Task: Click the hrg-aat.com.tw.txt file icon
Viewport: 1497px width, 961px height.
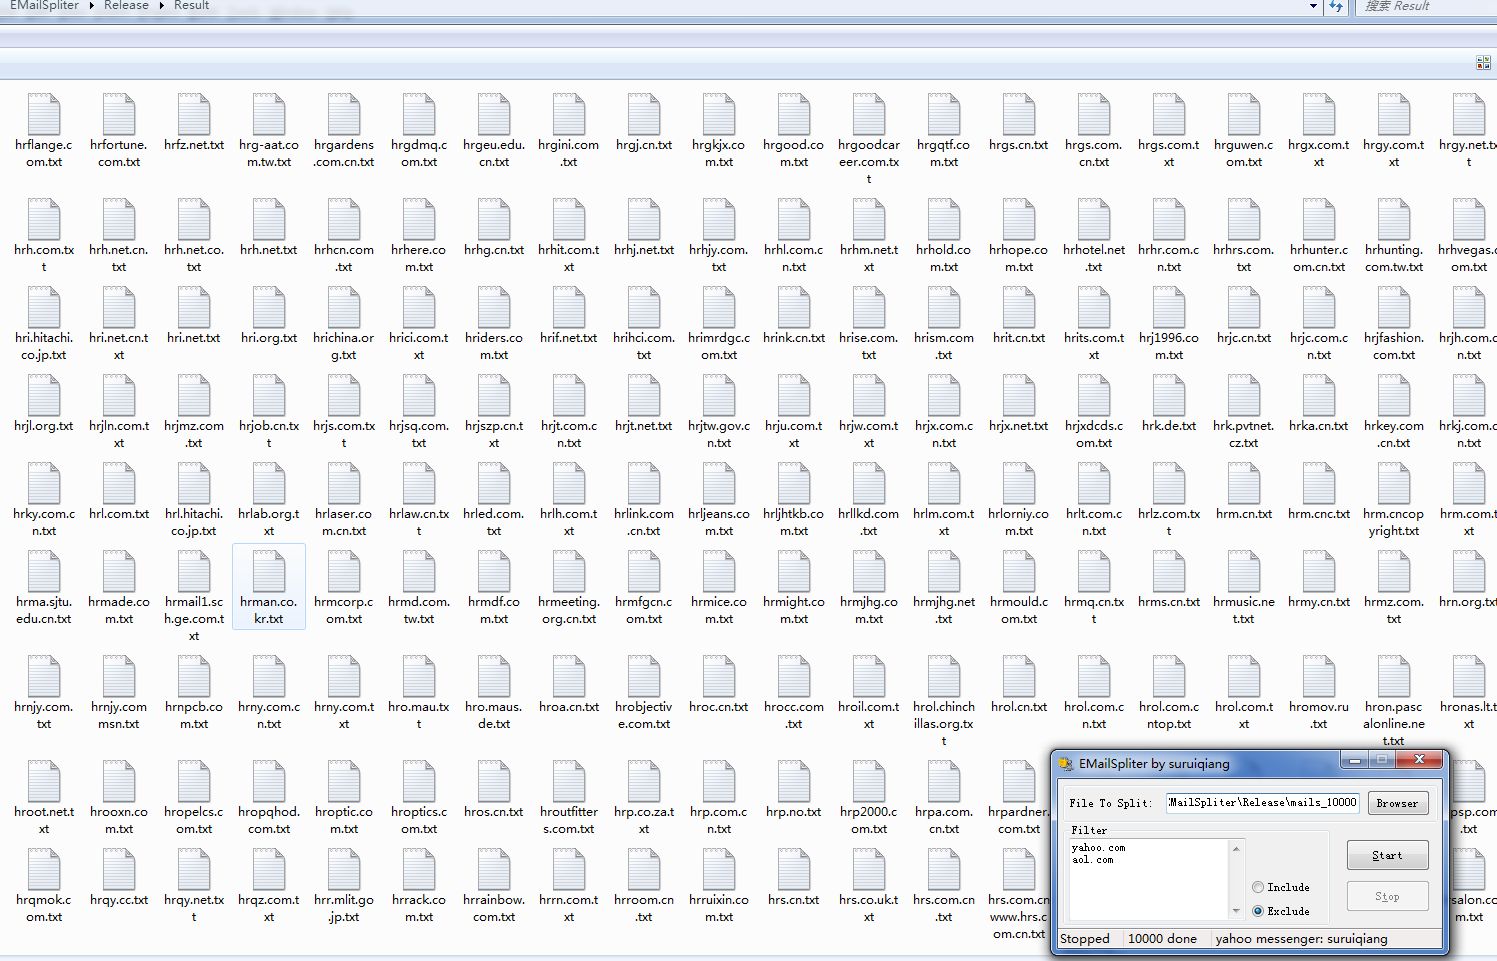Action: click(269, 114)
